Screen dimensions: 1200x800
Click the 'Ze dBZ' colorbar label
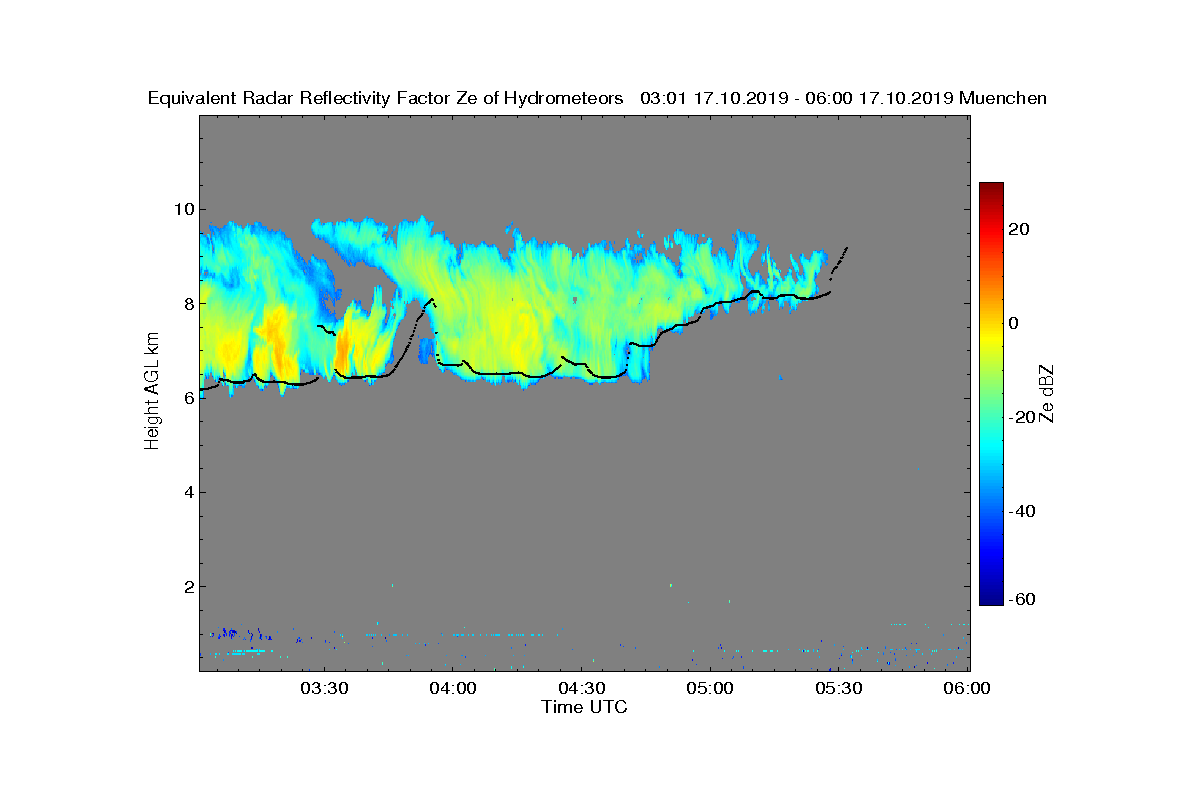(1047, 393)
